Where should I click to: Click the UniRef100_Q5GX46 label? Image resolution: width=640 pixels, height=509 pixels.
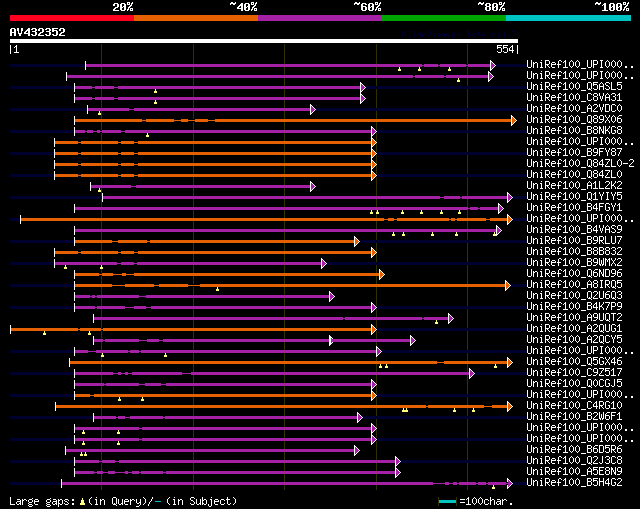pyautogui.click(x=574, y=362)
